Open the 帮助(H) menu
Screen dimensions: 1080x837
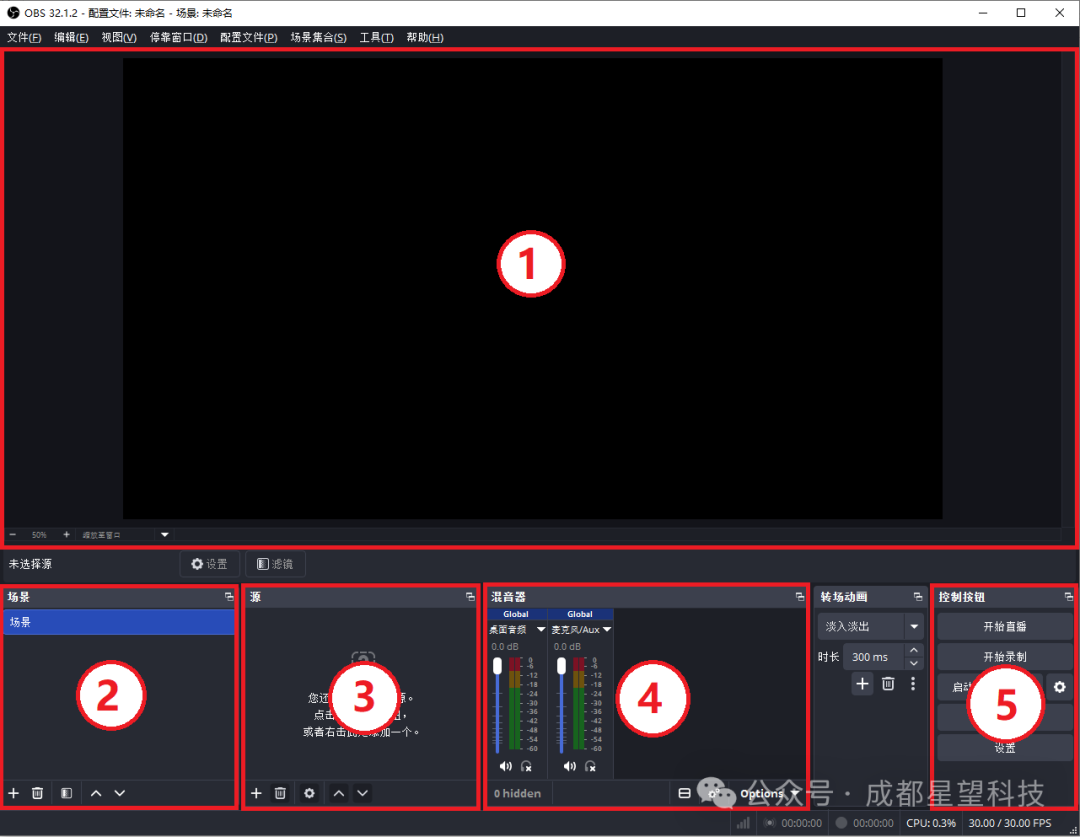pos(425,37)
